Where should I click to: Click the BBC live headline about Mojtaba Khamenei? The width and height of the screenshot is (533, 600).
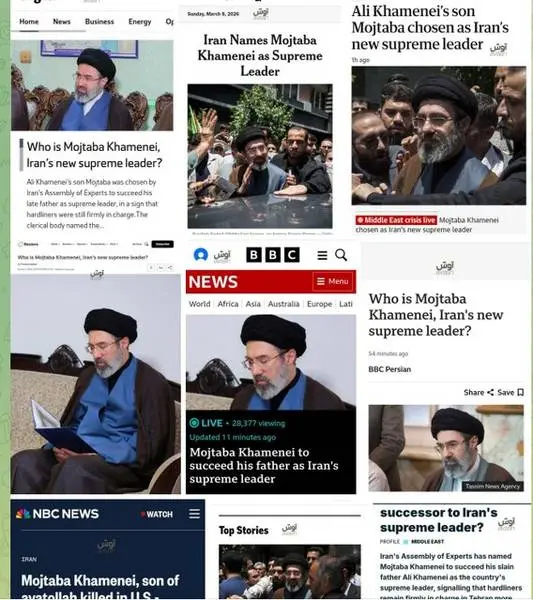click(x=264, y=465)
